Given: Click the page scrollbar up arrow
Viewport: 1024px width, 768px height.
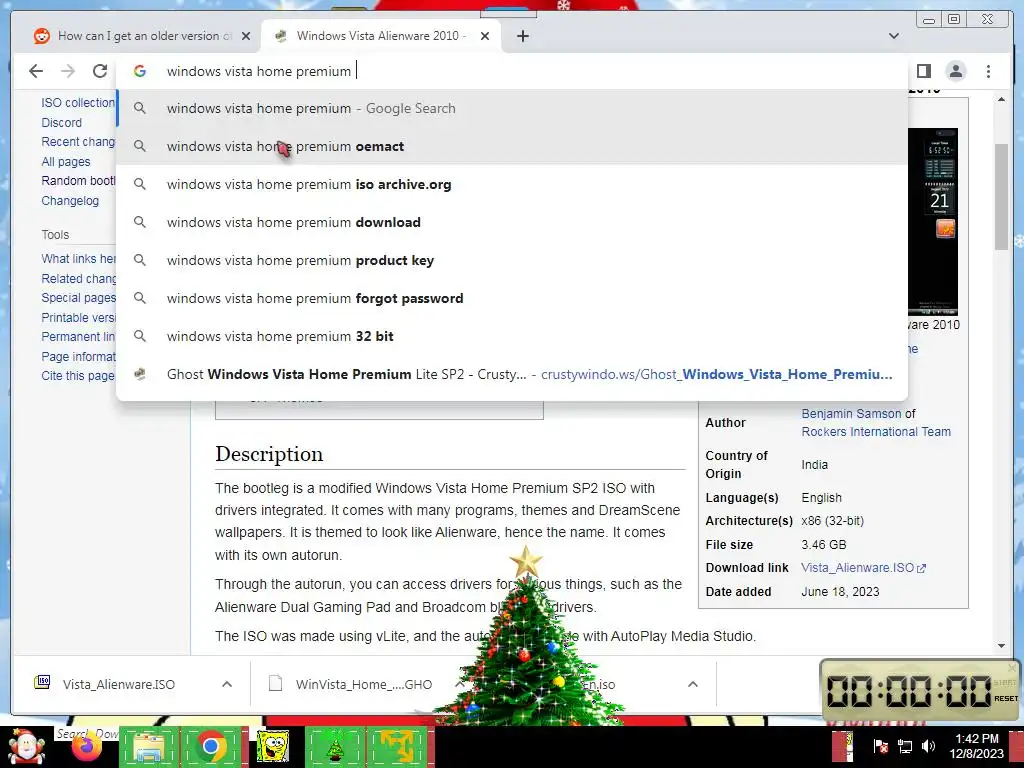Looking at the screenshot, I should [x=1001, y=99].
